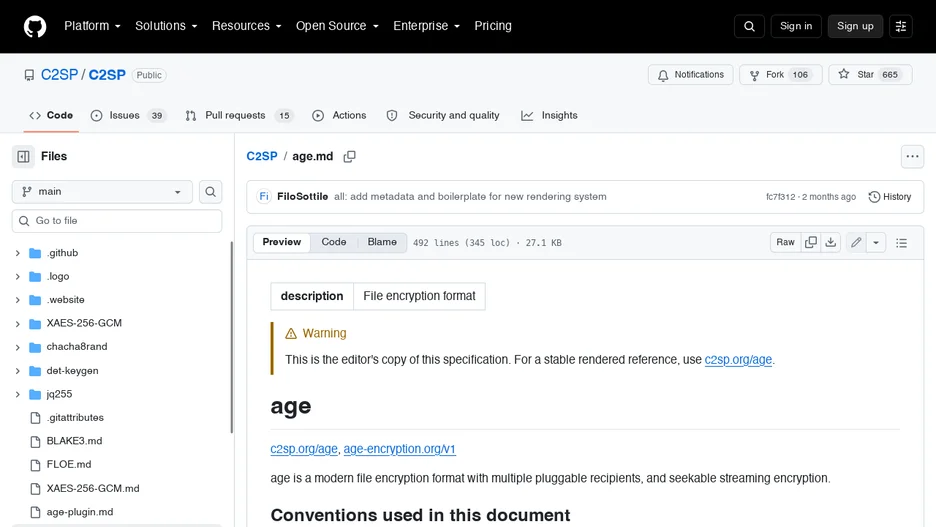Open the GitHub homepage logo
The width and height of the screenshot is (936, 527).
tap(35, 26)
